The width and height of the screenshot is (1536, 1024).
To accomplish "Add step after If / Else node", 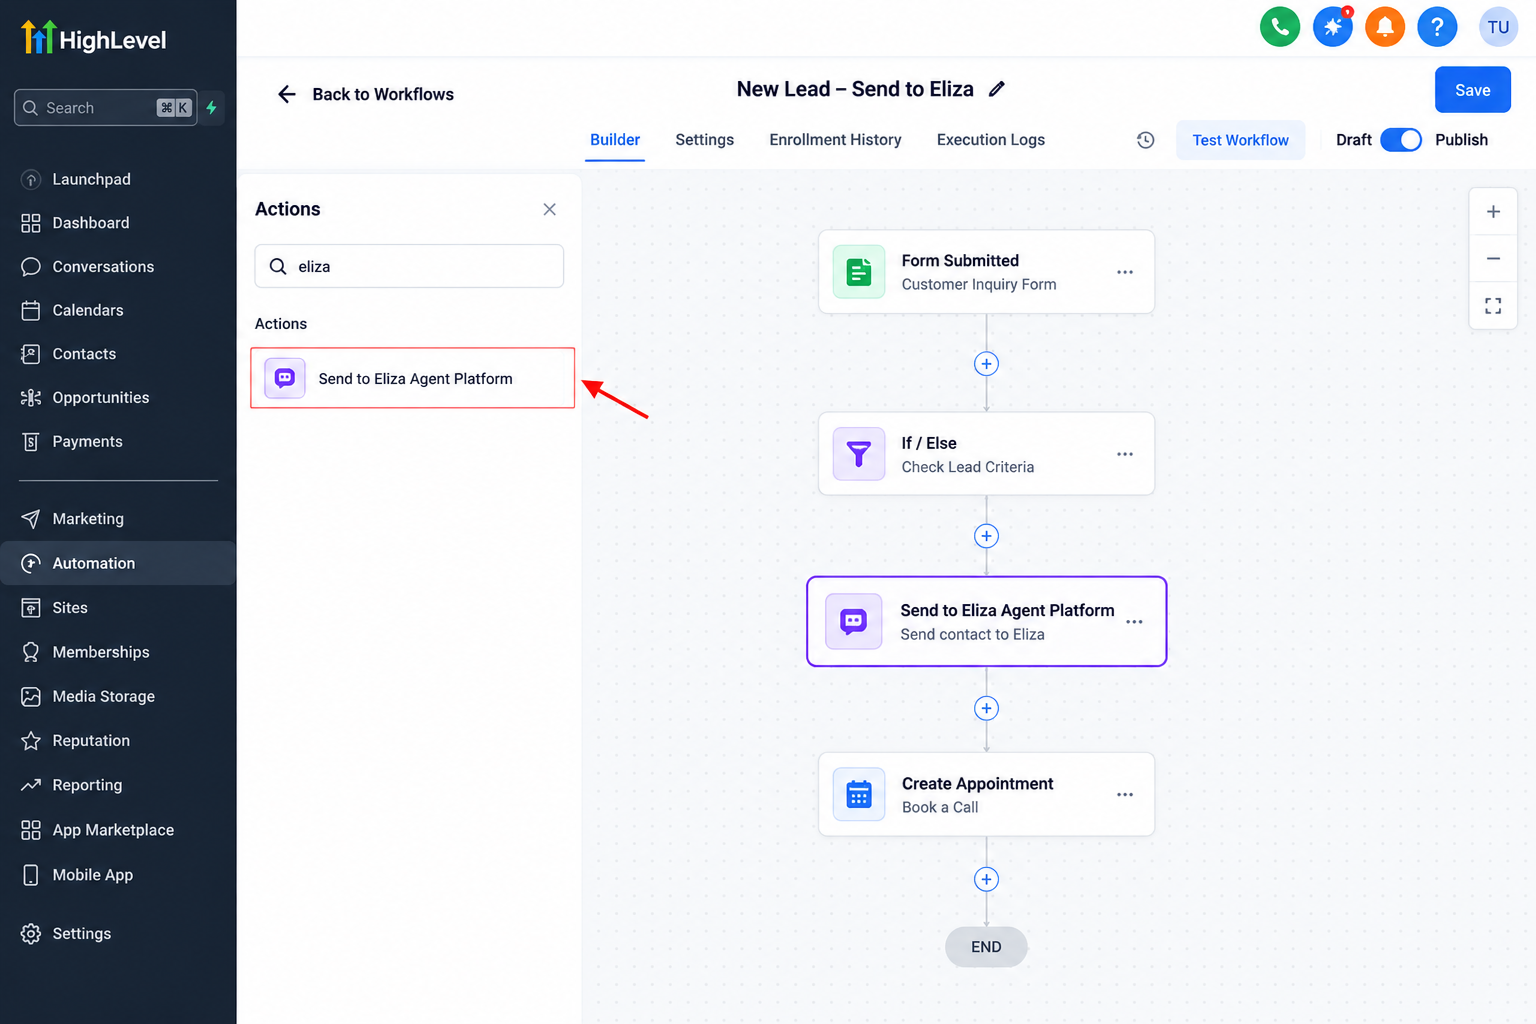I will point(986,536).
